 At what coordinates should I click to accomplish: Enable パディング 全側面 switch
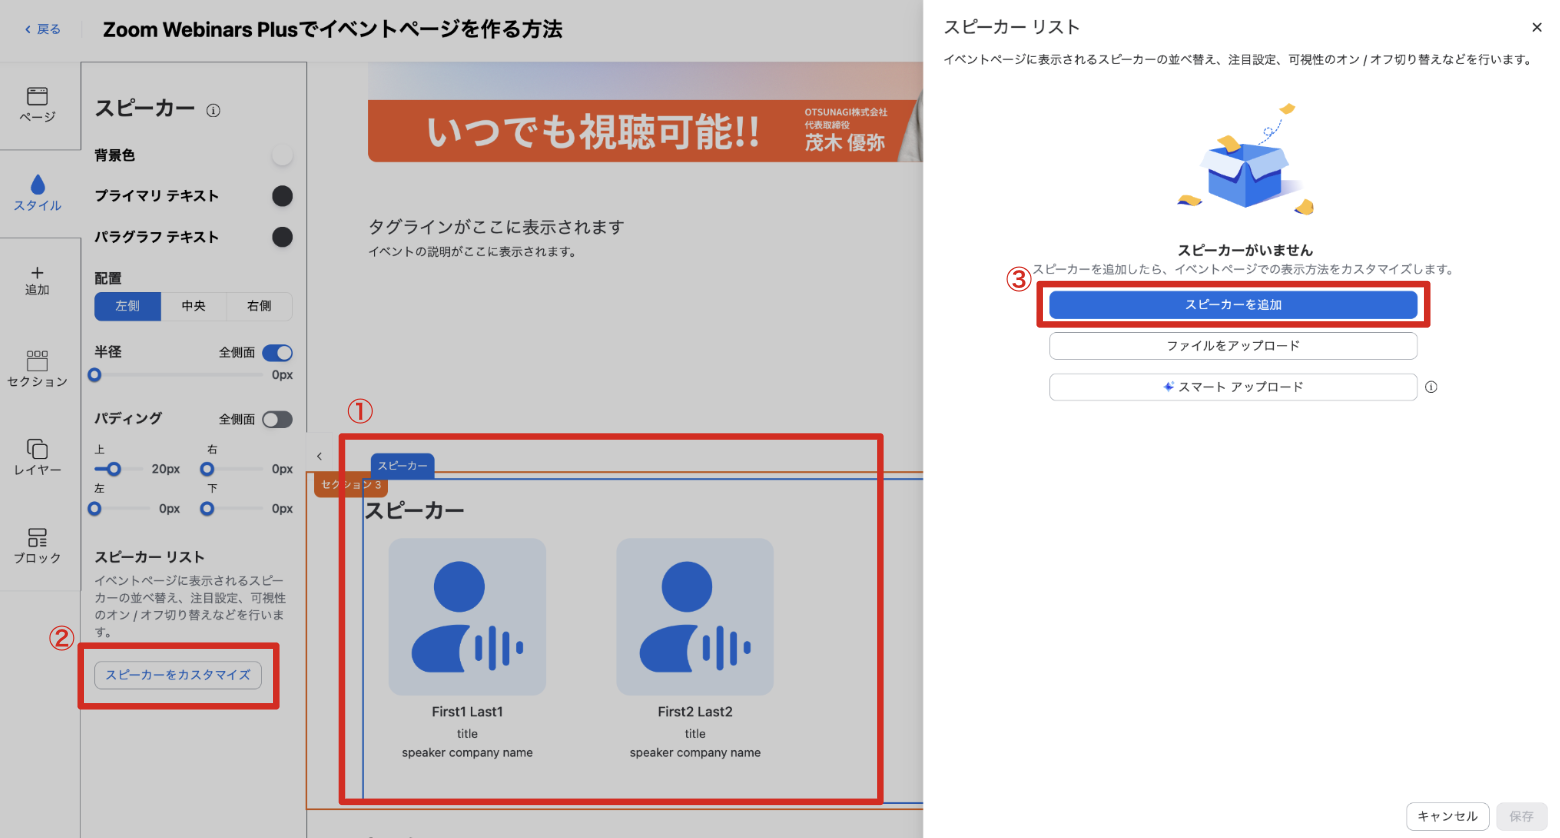[x=277, y=419]
